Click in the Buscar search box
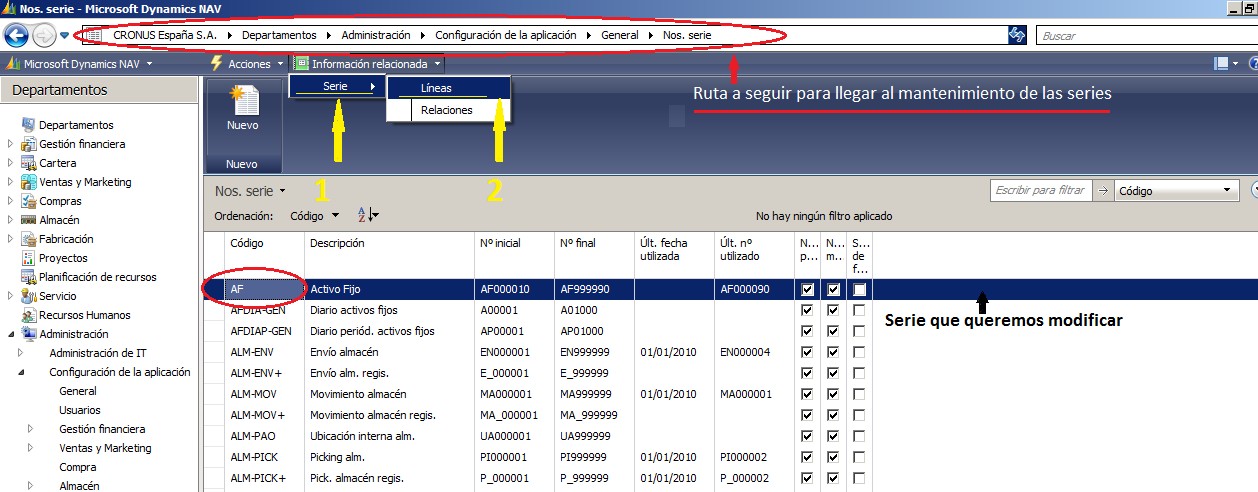Screen dimensions: 1258x492 [1144, 35]
